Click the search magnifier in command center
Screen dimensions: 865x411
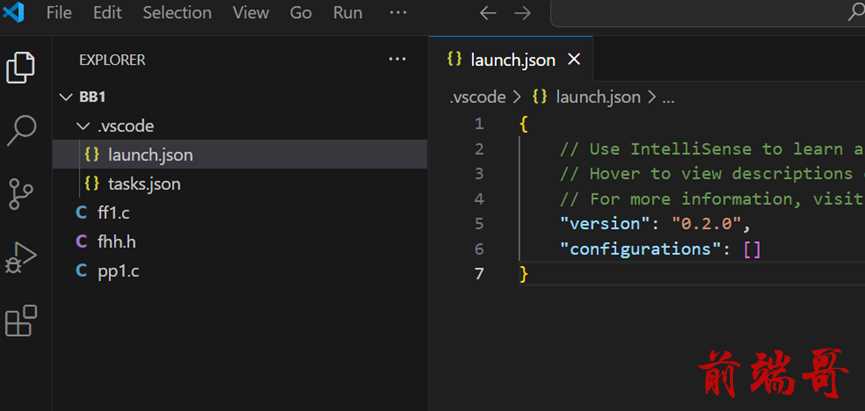[856, 12]
